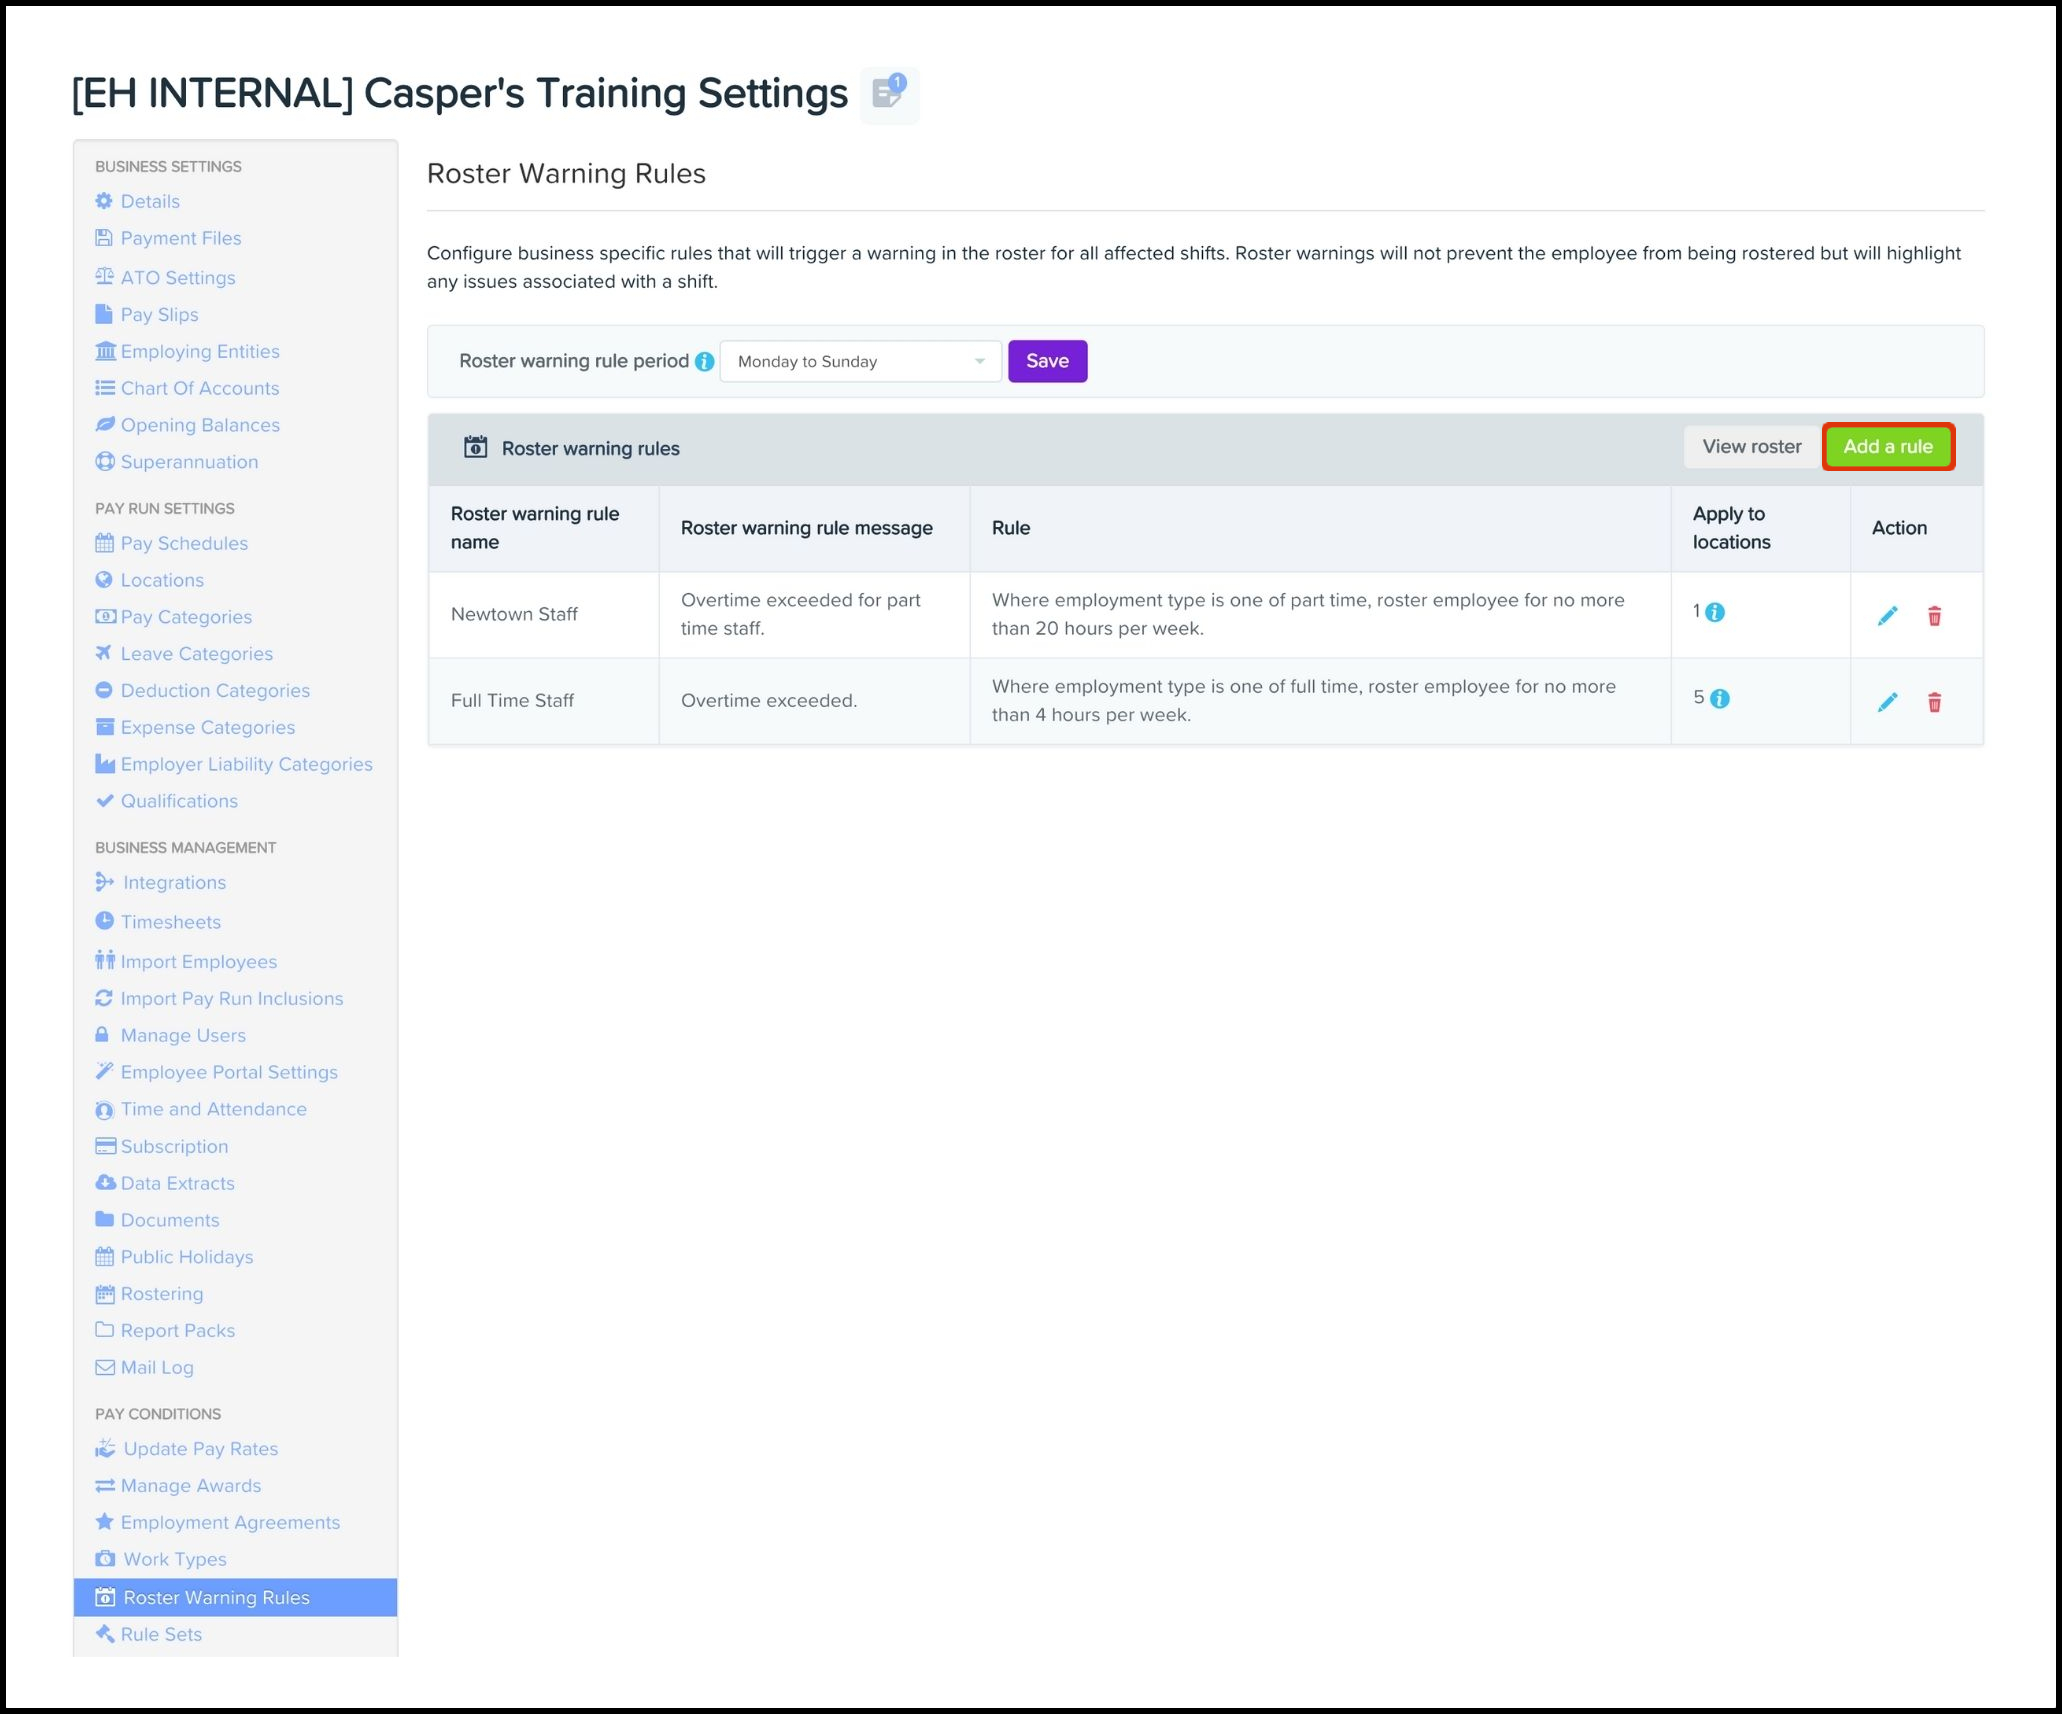Edit the Newtown Staff rule with pencil icon
The width and height of the screenshot is (2062, 1714).
click(x=1887, y=616)
